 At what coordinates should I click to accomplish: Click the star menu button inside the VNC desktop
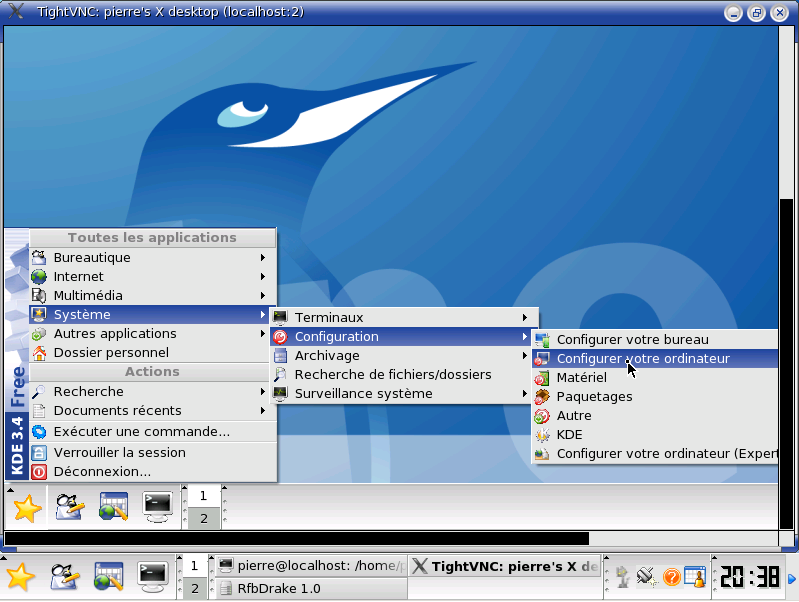[x=27, y=508]
